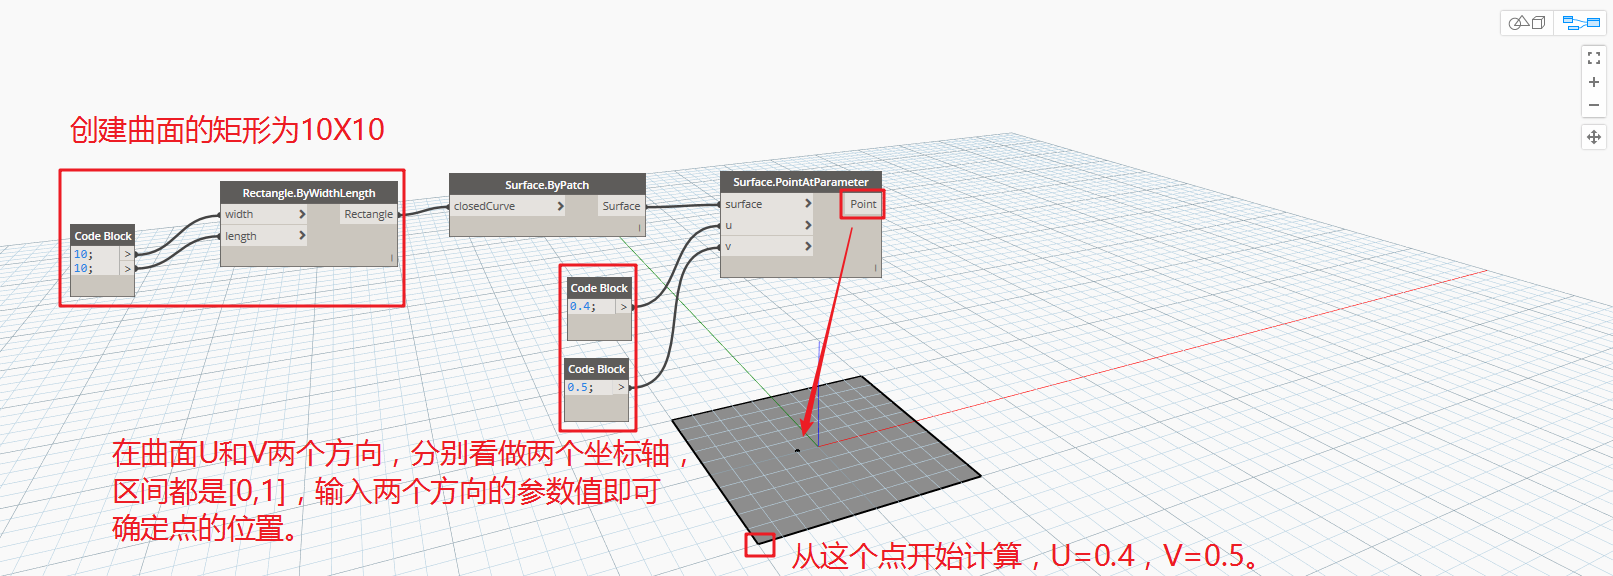Zoom in with the plus icon
The image size is (1613, 576).
[x=1594, y=82]
